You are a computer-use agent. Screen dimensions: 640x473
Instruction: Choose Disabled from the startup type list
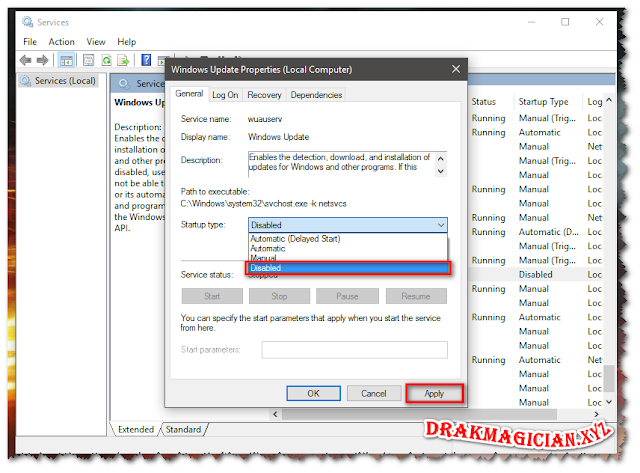(348, 268)
